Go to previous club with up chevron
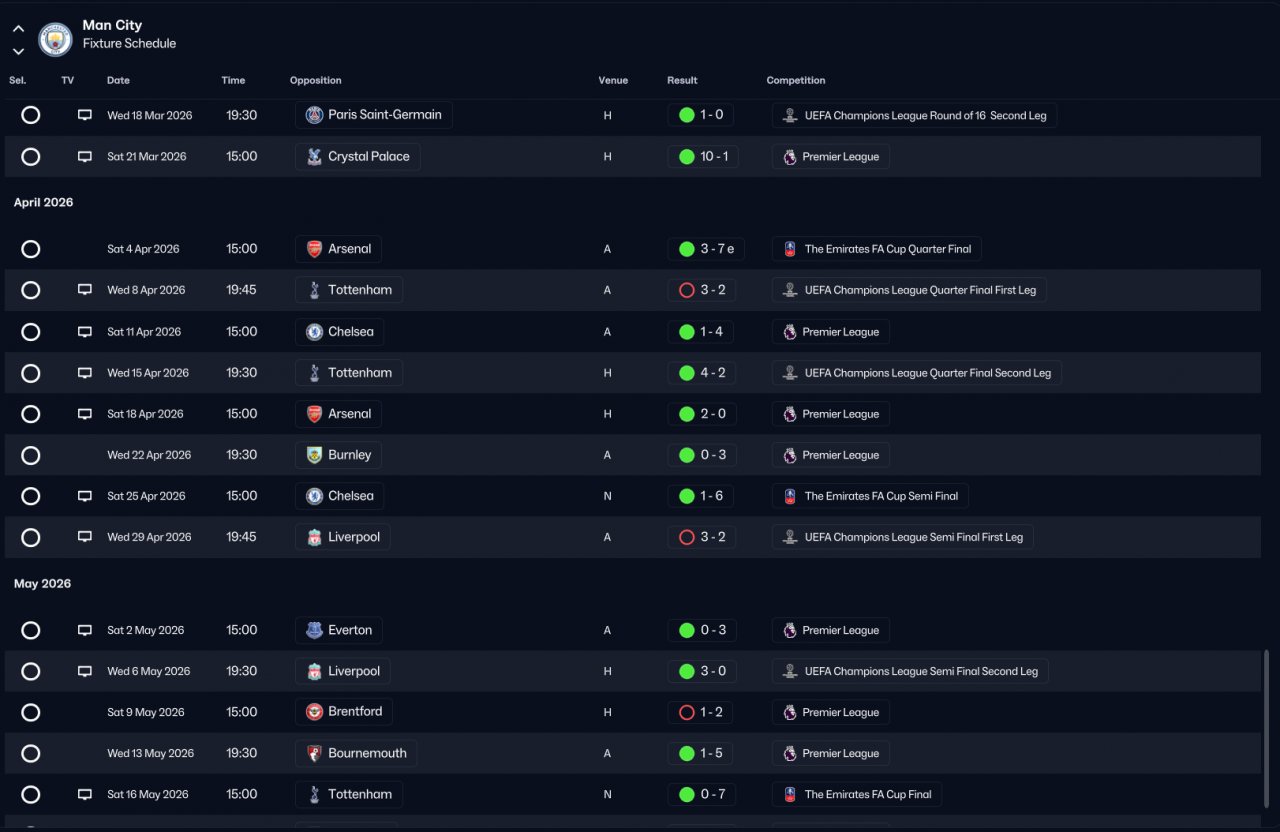The image size is (1280, 832). (x=18, y=29)
